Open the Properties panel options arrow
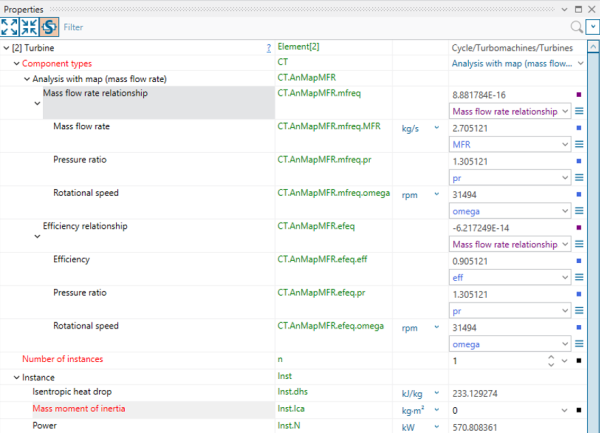 564,10
